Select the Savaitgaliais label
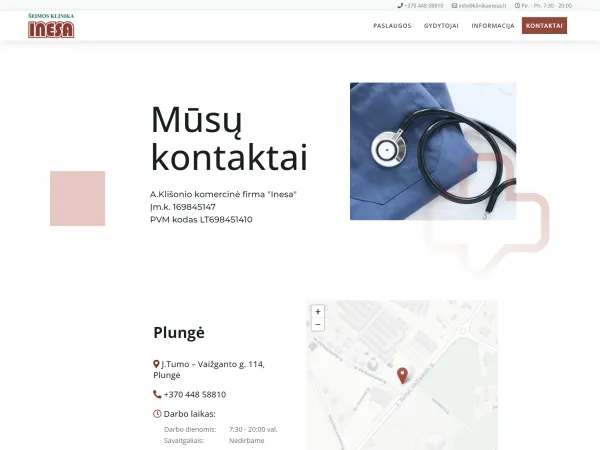The height and width of the screenshot is (450, 600). [184, 440]
